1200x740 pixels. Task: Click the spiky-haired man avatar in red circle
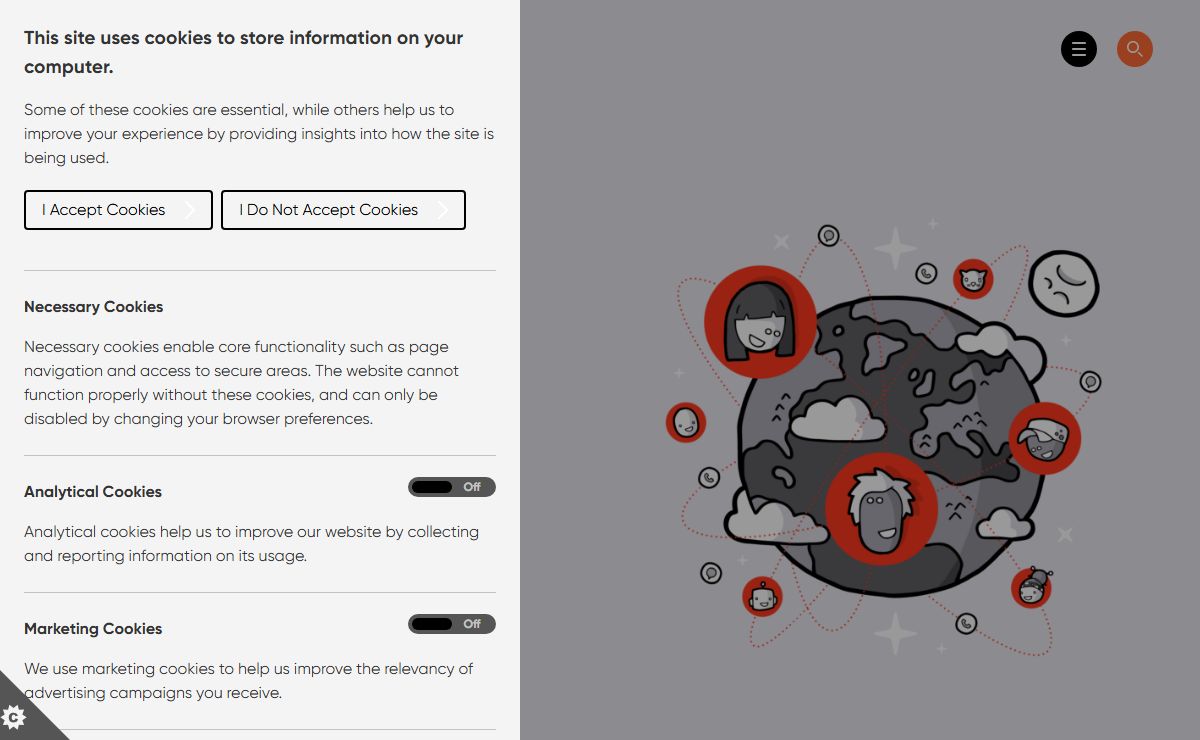pos(881,508)
